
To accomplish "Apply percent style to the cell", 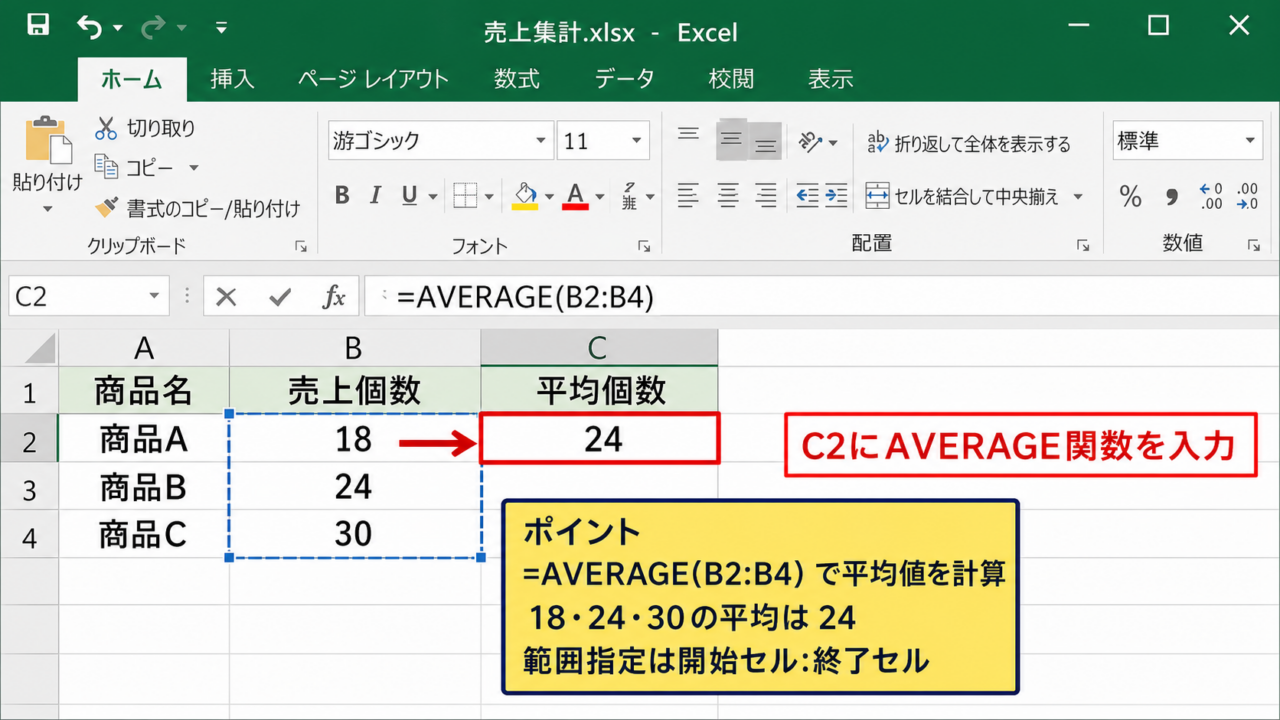I will tap(1131, 196).
